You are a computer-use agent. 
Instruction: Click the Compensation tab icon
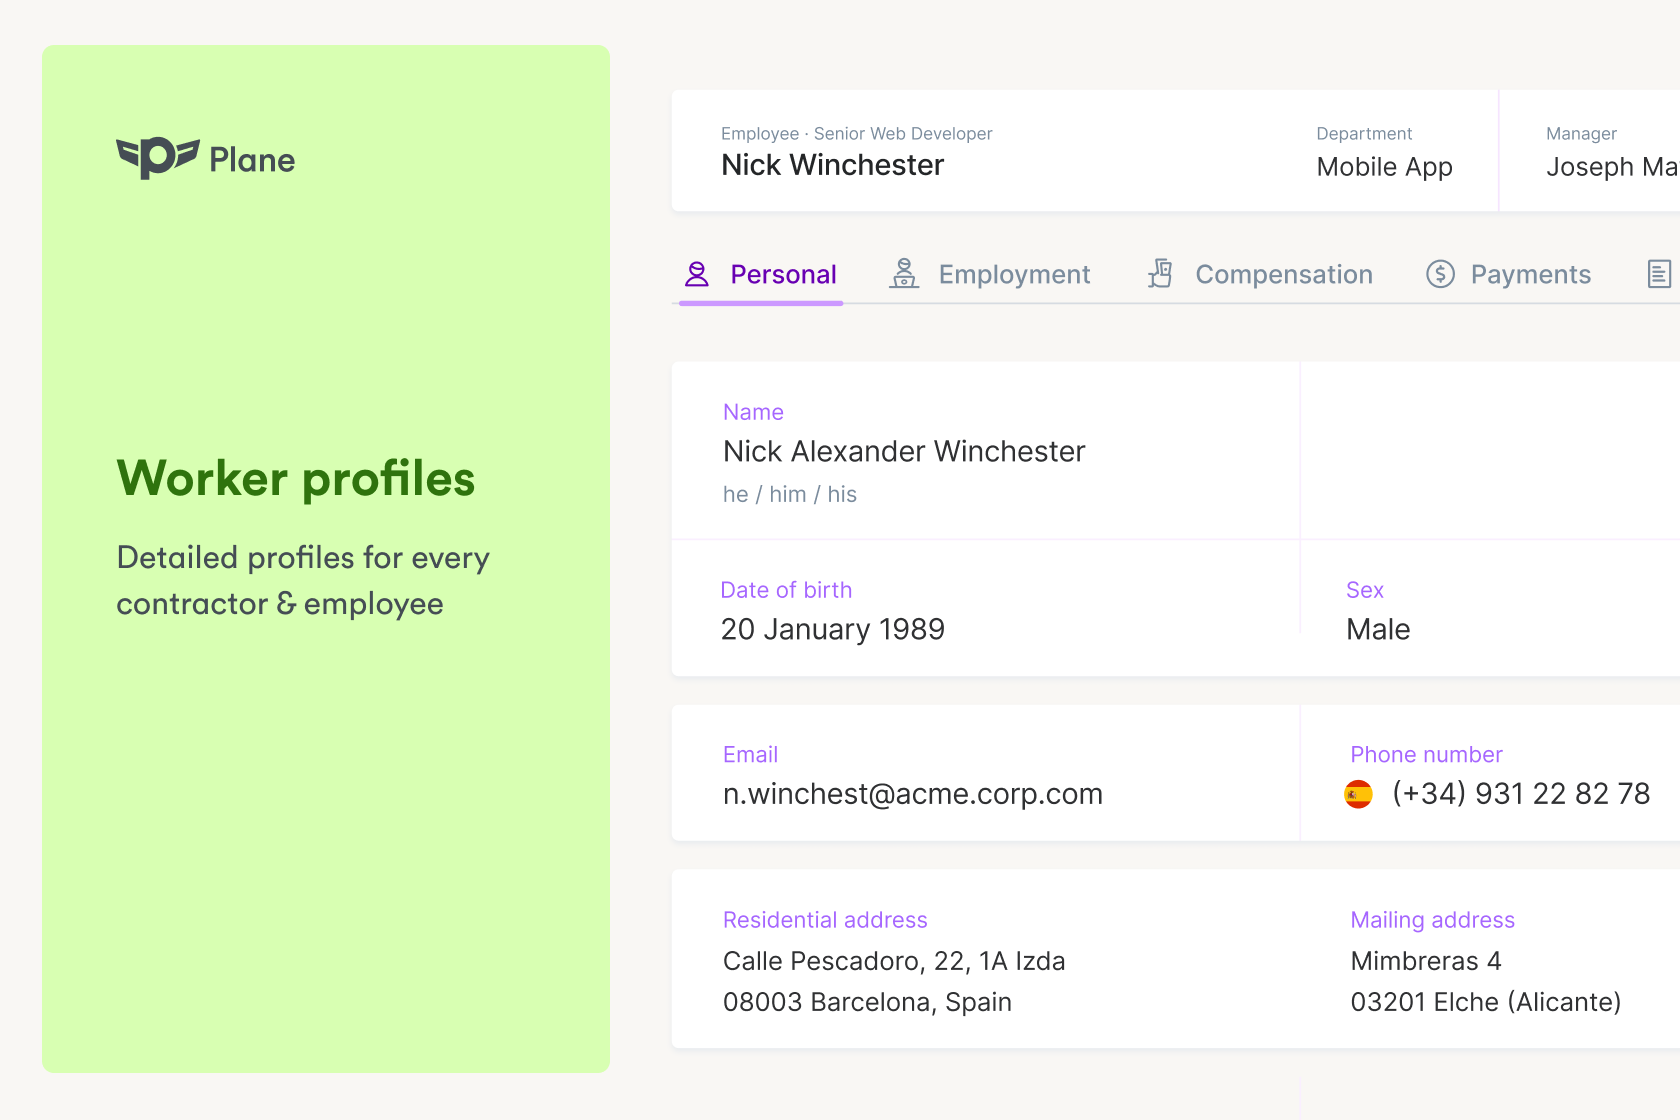point(1160,274)
